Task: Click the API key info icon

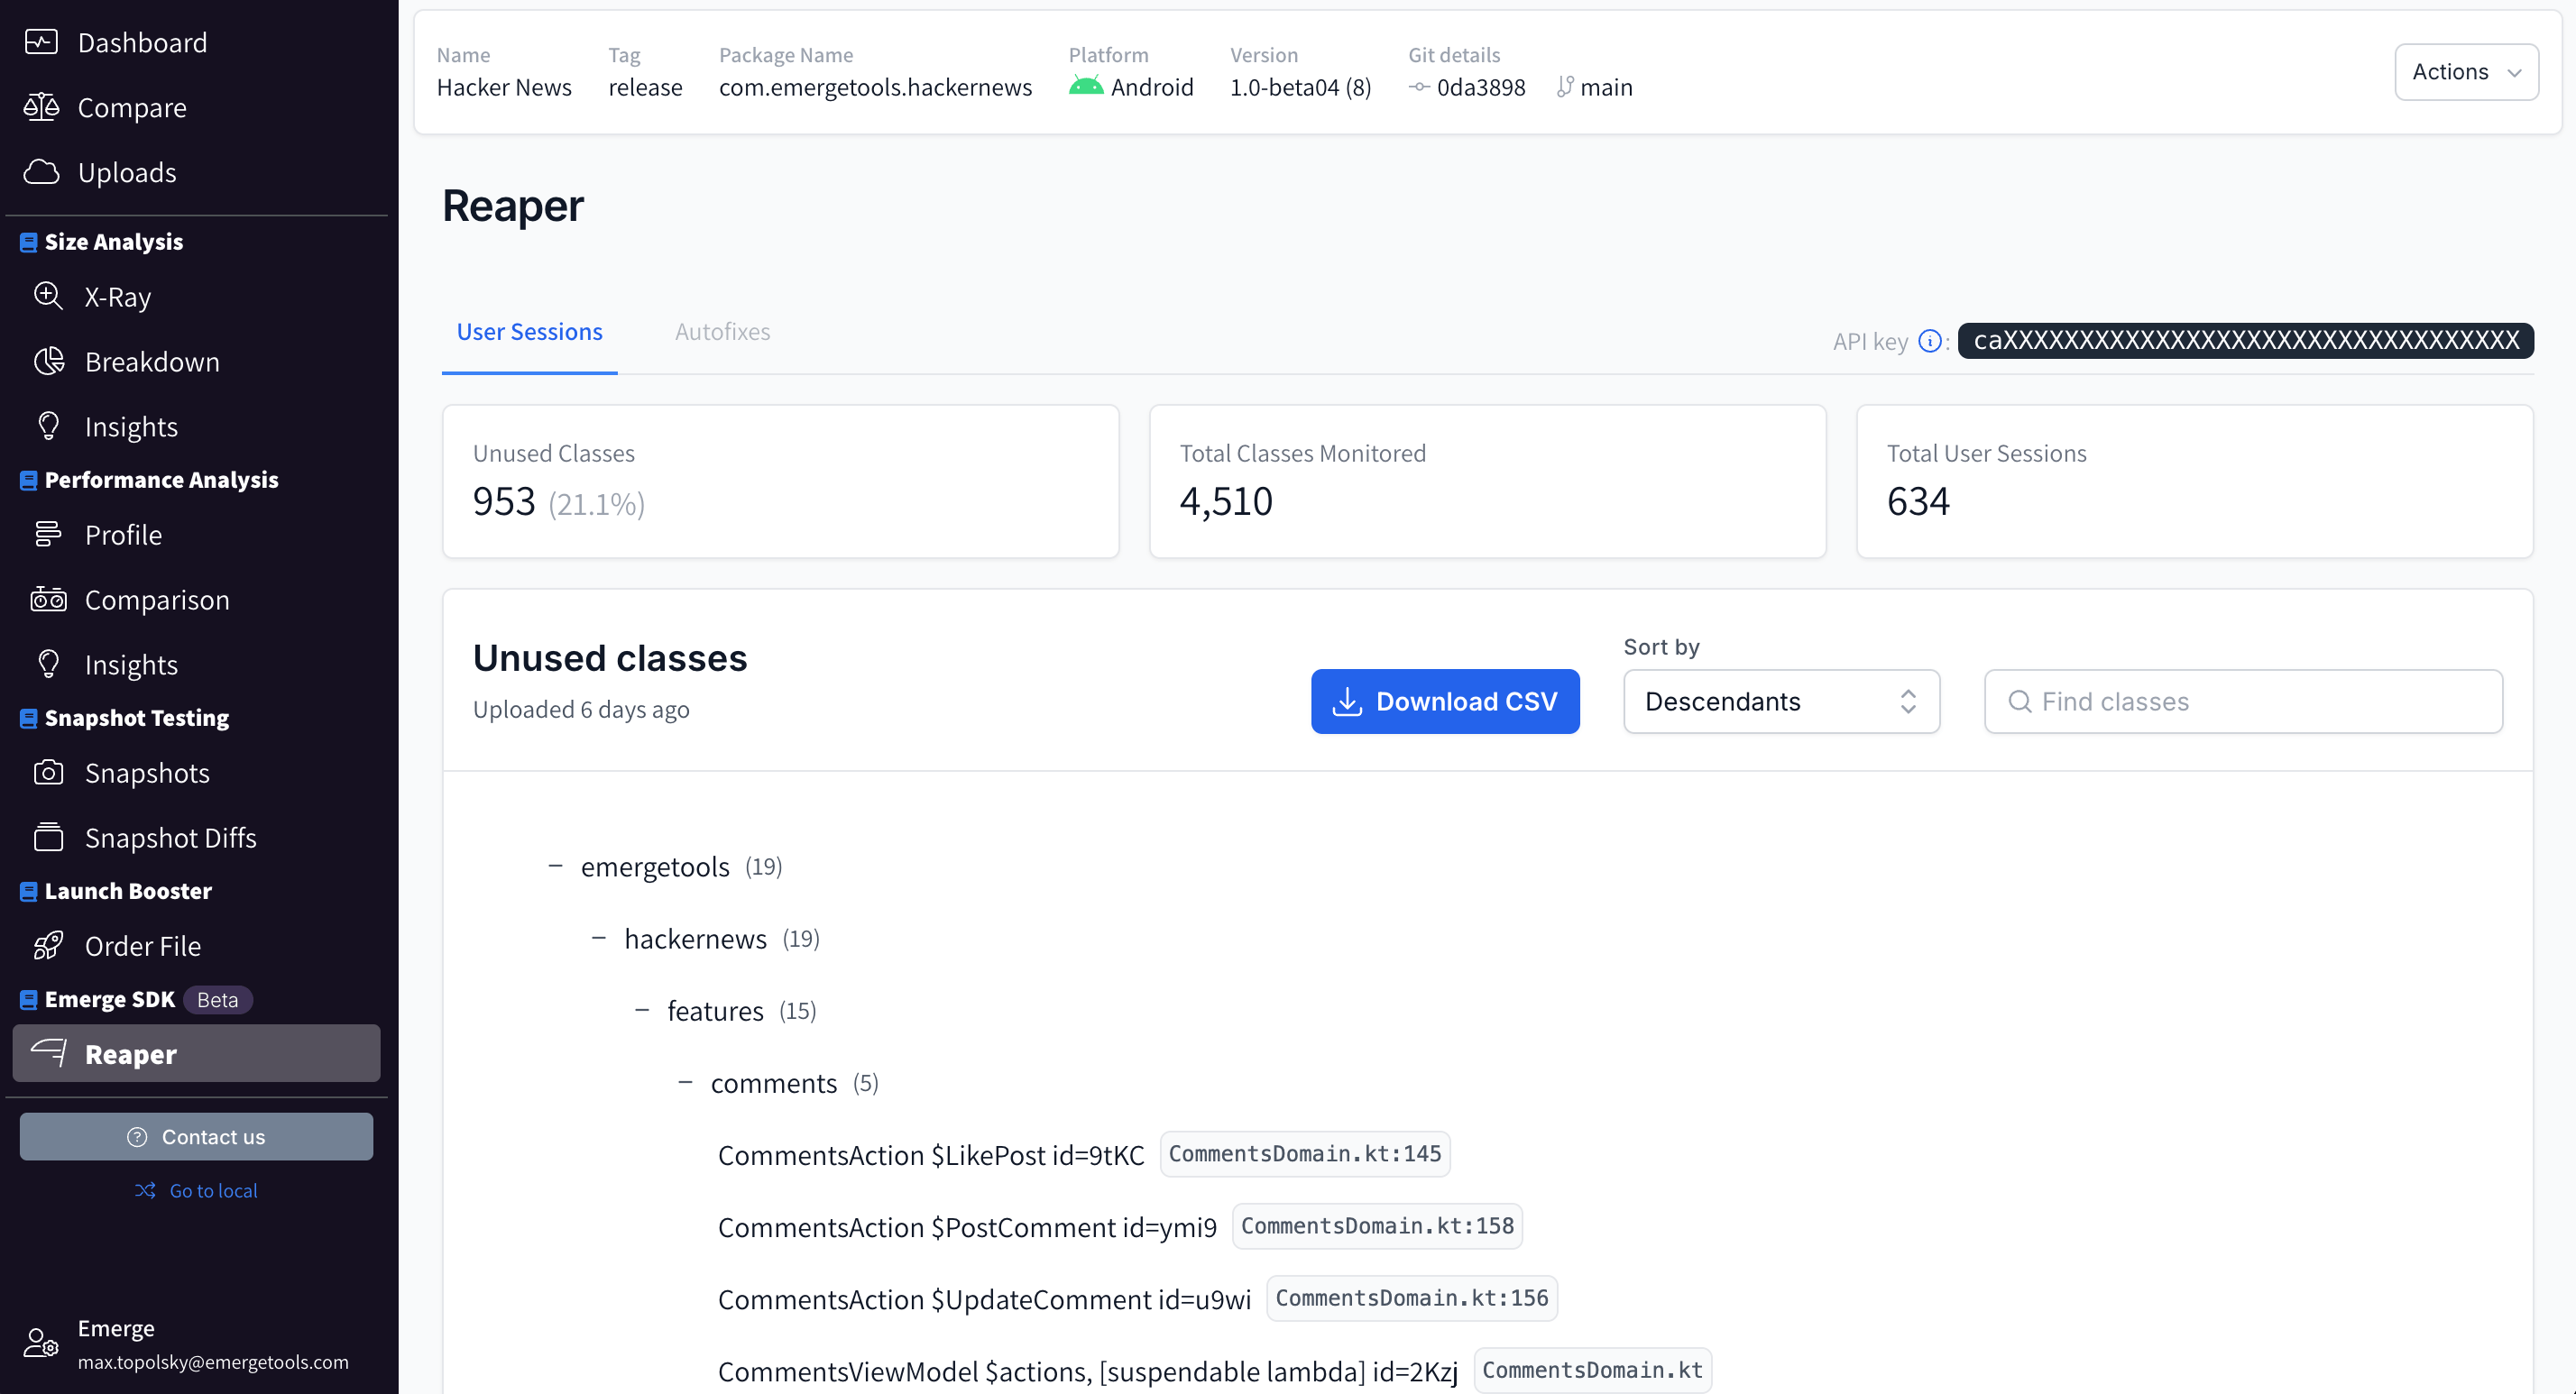Action: click(1928, 340)
